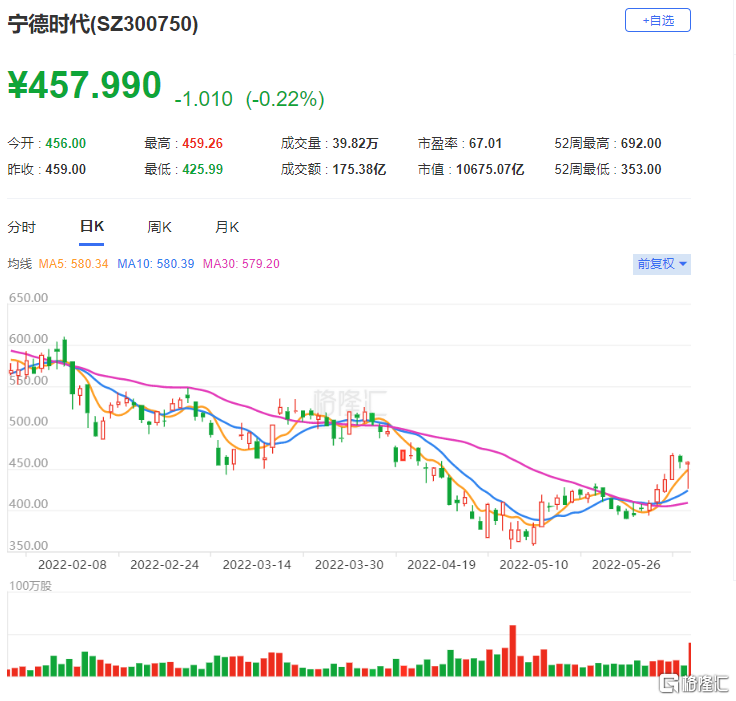Viewport: 736px width, 701px height.
Task: Click the 650.00 price axis label
Action: (28, 298)
